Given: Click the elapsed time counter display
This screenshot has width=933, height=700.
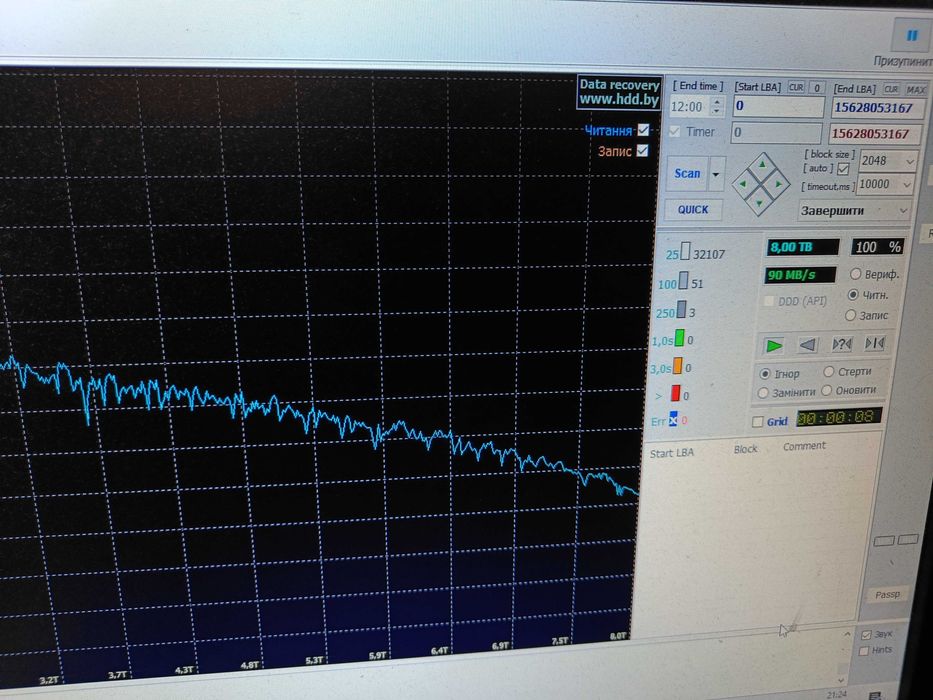Looking at the screenshot, I should tap(839, 417).
